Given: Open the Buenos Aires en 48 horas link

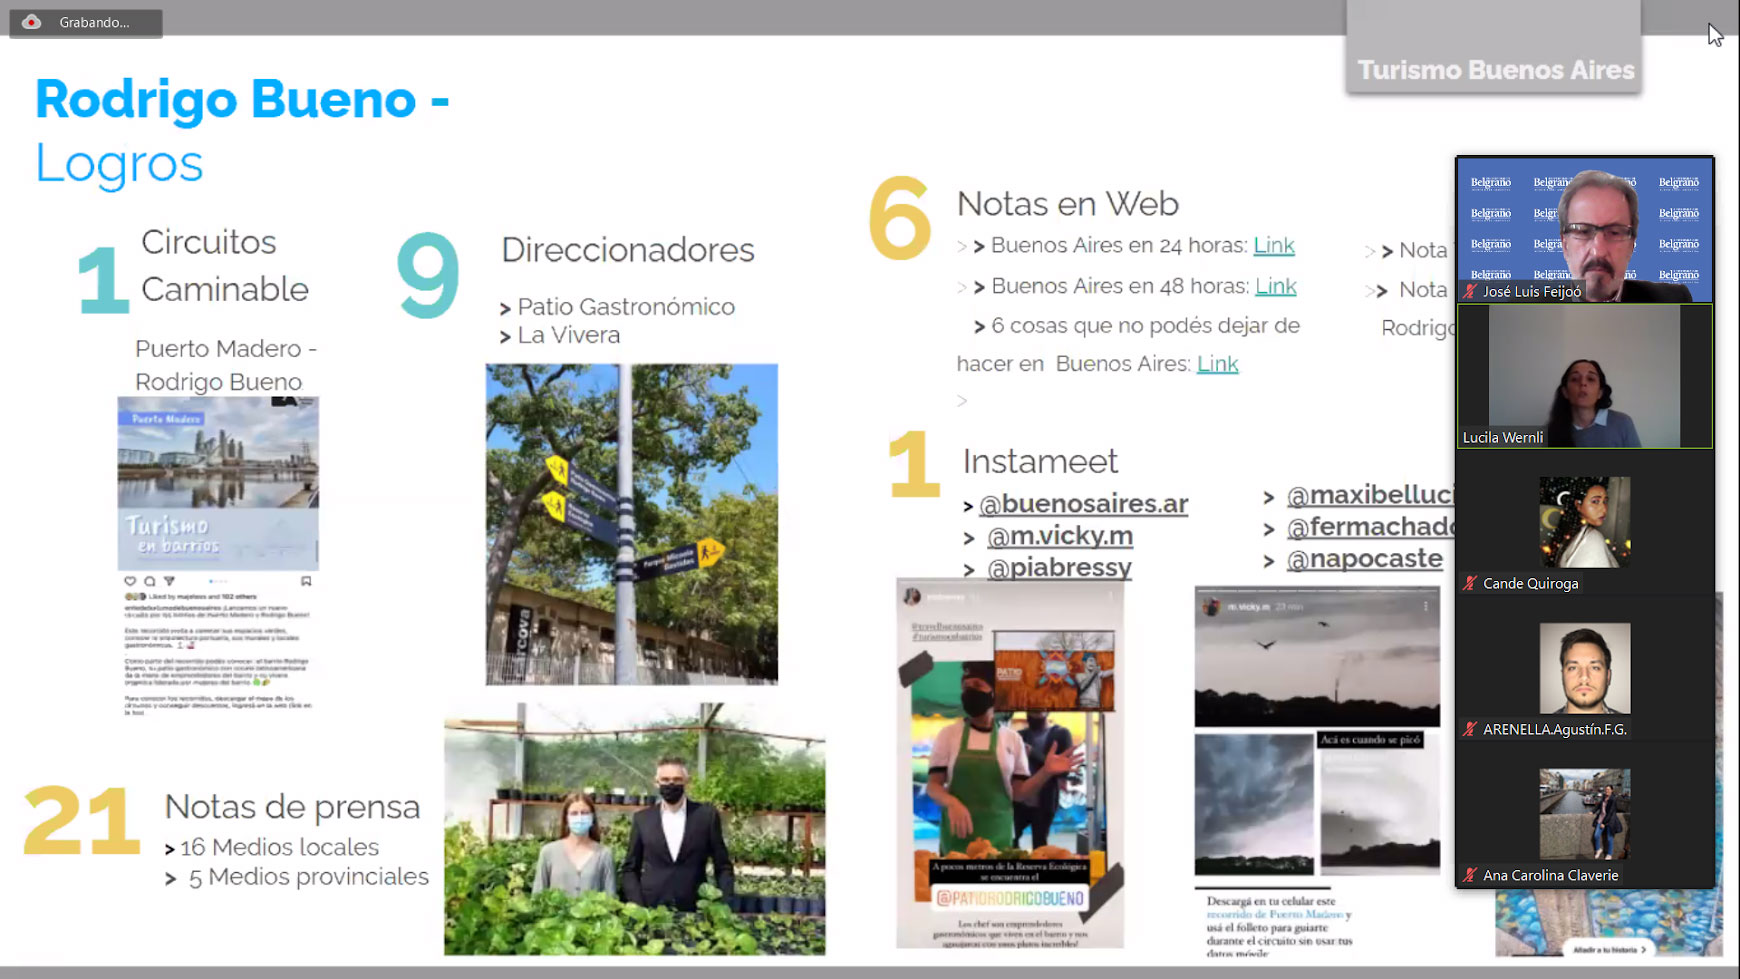Looking at the screenshot, I should [1275, 287].
